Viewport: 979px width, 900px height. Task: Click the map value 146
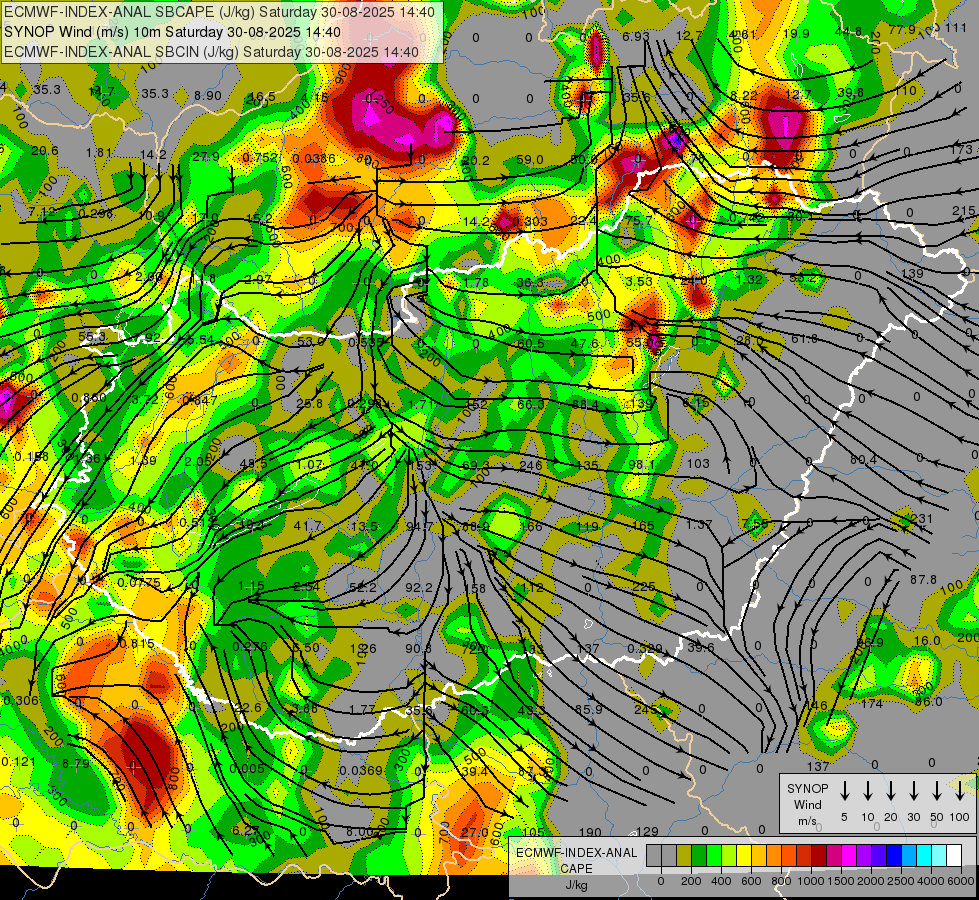(x=817, y=705)
